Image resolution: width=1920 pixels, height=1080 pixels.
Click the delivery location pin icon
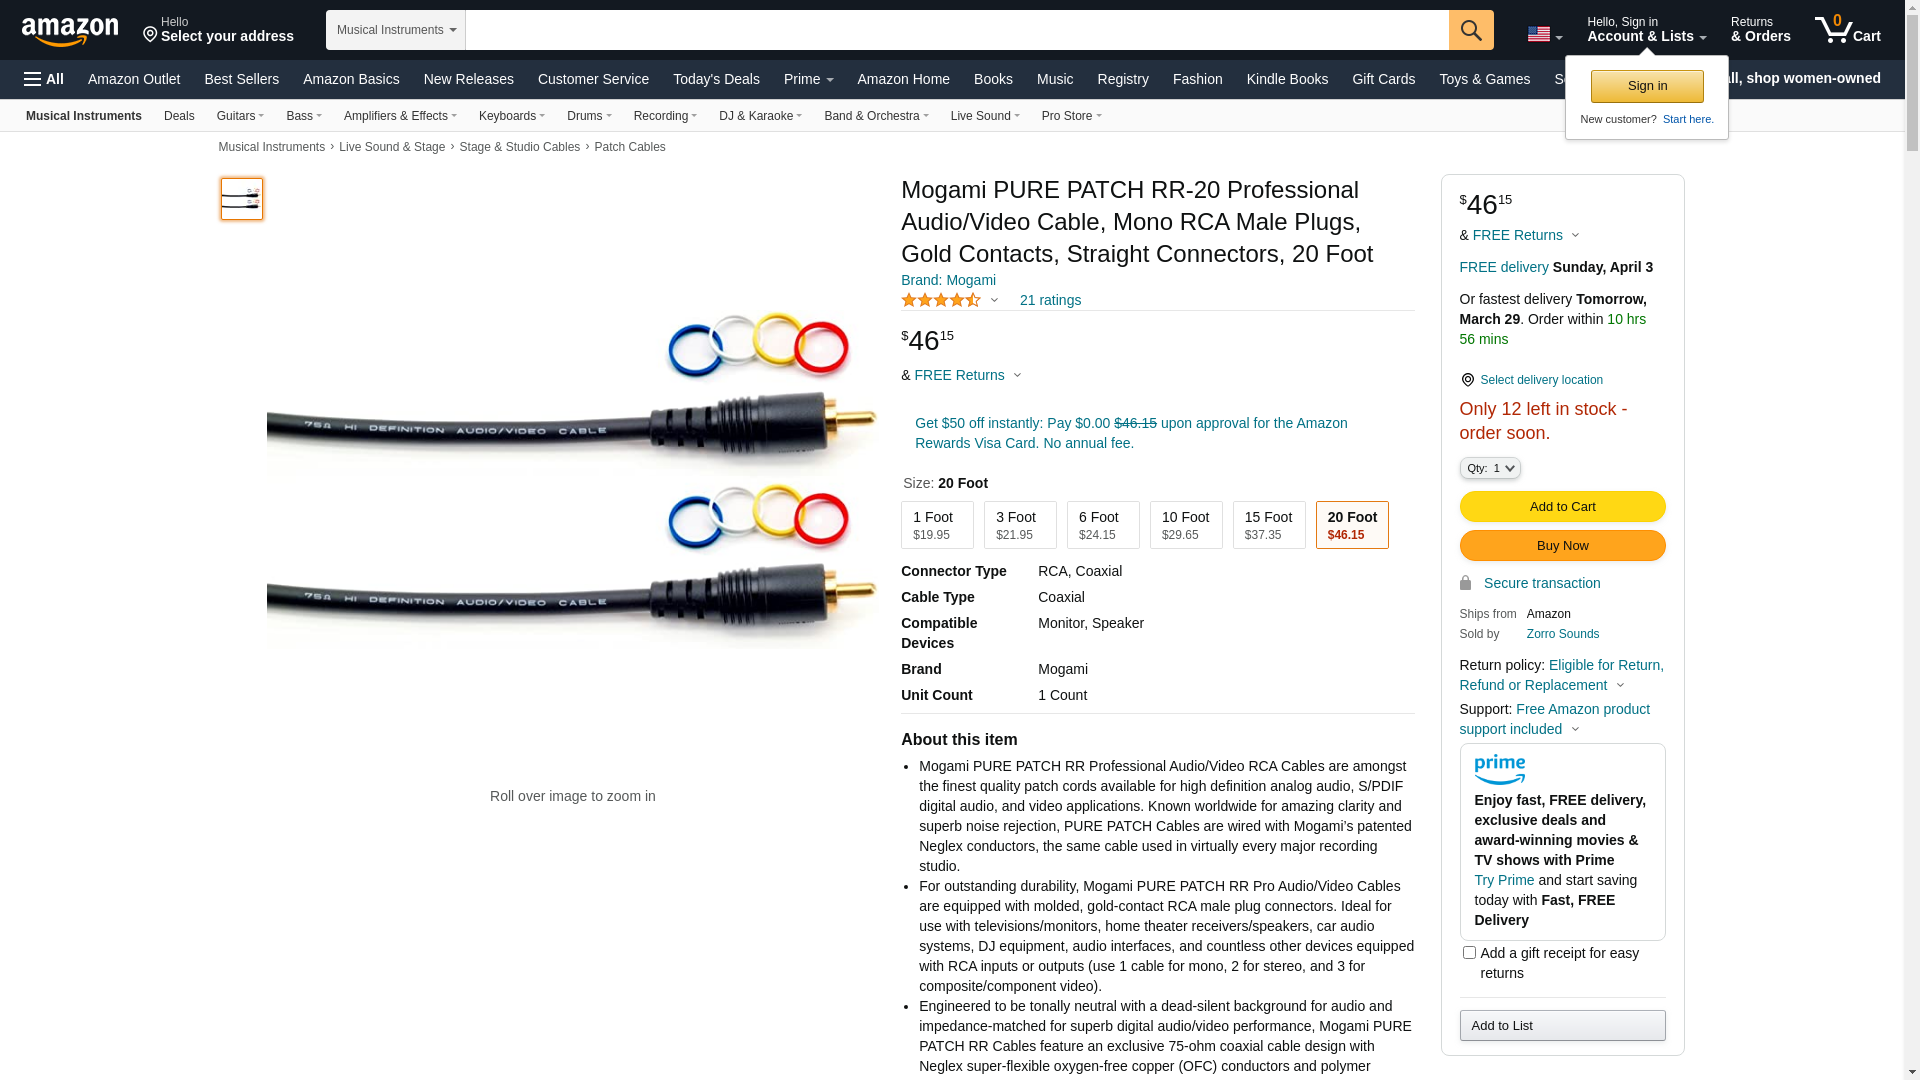(x=1467, y=380)
